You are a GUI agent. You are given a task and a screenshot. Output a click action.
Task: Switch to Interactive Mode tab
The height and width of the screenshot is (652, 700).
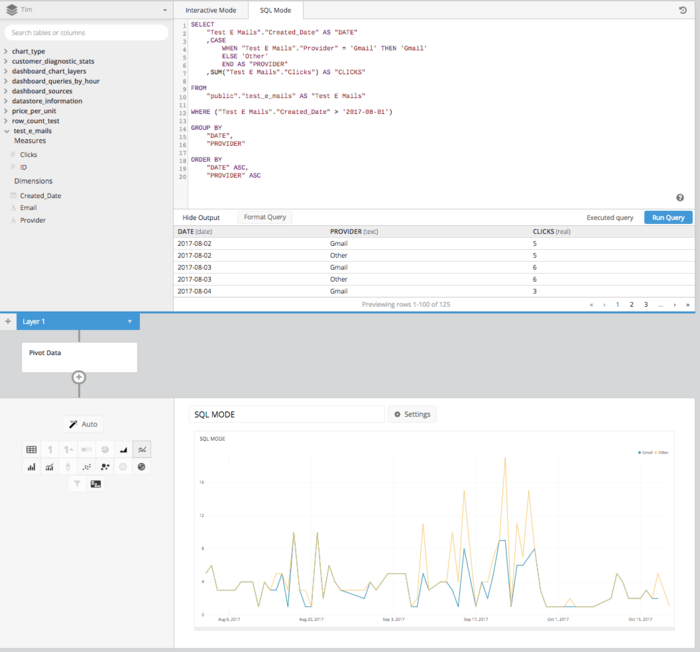(x=210, y=10)
